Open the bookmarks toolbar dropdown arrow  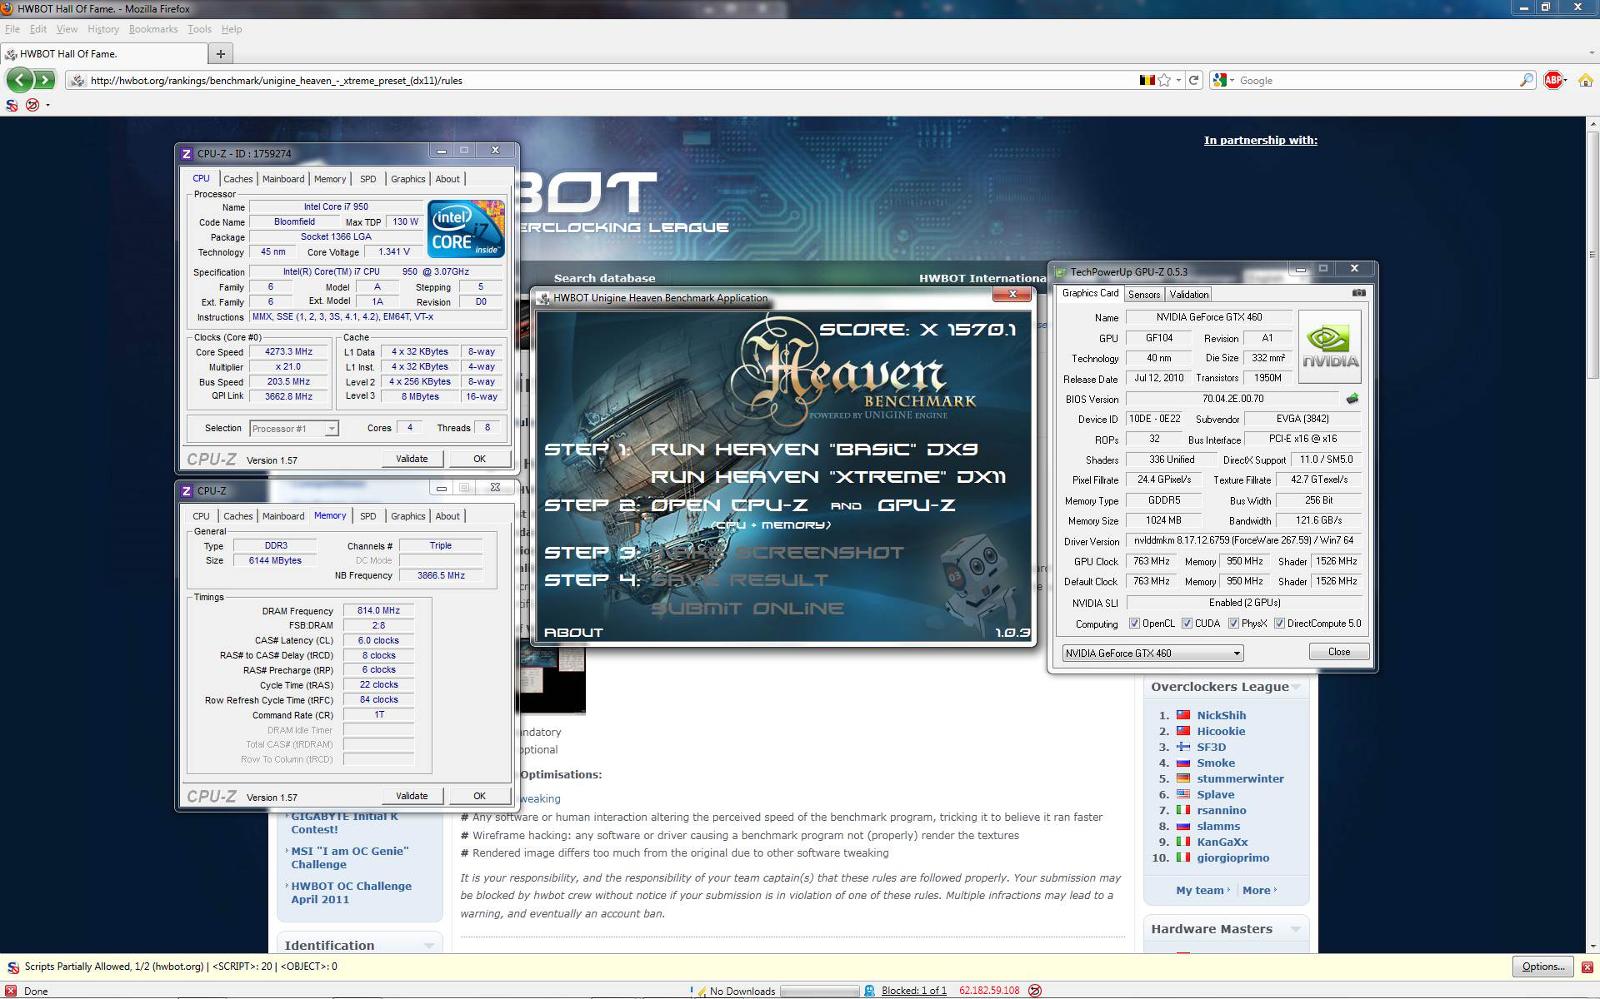pos(47,104)
